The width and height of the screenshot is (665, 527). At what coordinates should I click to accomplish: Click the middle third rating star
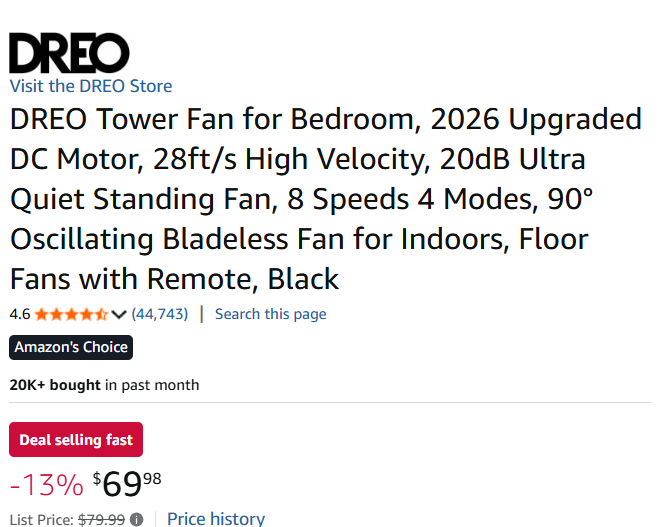point(71,314)
